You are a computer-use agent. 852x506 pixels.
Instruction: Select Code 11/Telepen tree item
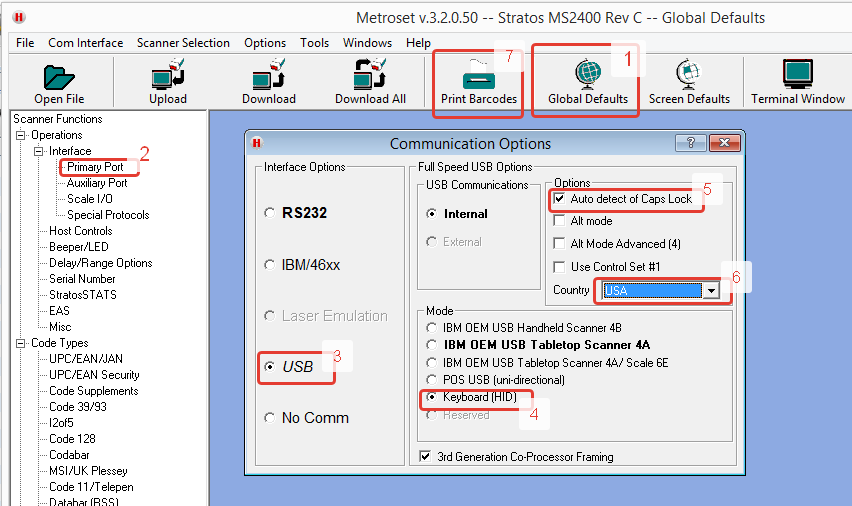pyautogui.click(x=91, y=487)
